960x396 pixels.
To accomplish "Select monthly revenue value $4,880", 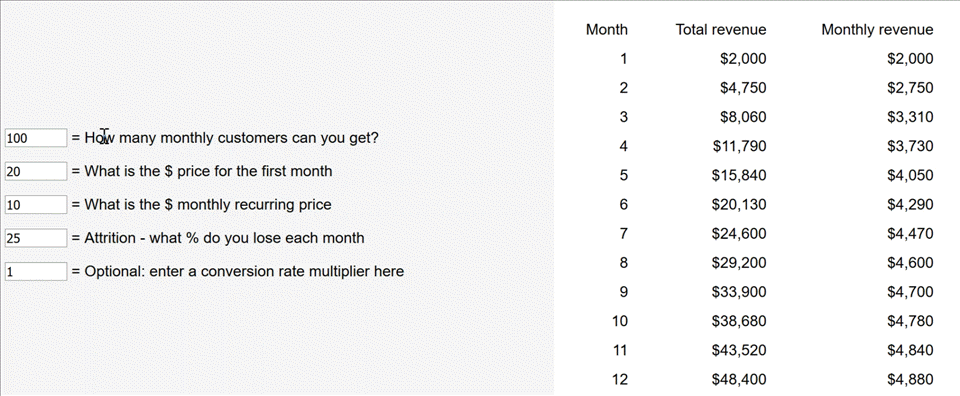I will [x=910, y=379].
